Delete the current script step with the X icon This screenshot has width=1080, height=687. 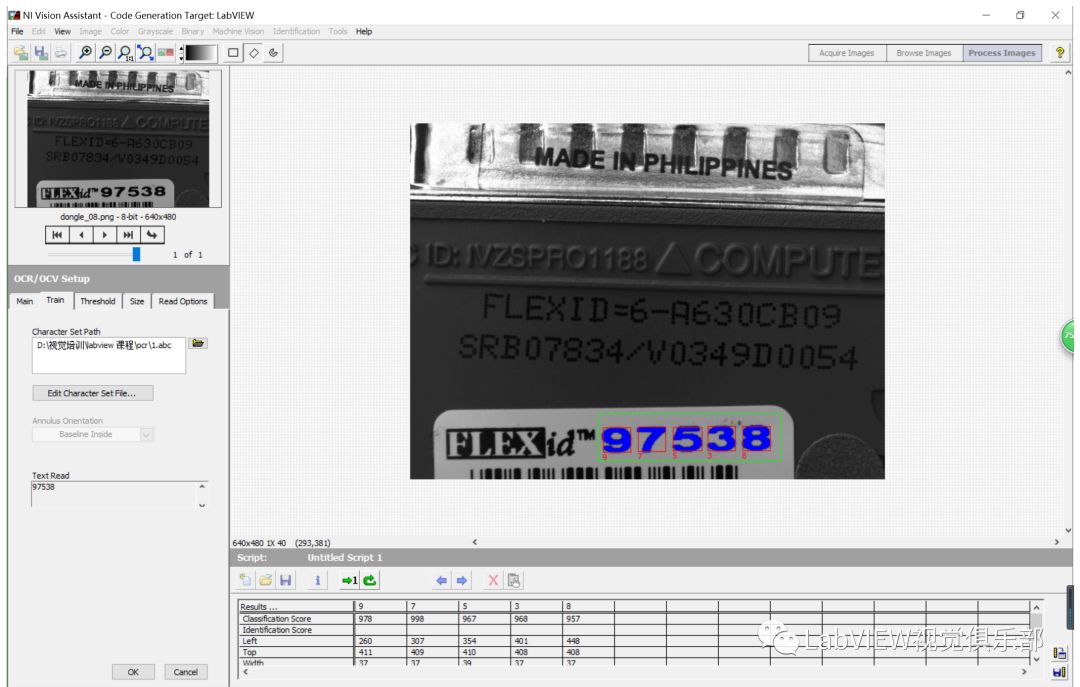pyautogui.click(x=492, y=580)
